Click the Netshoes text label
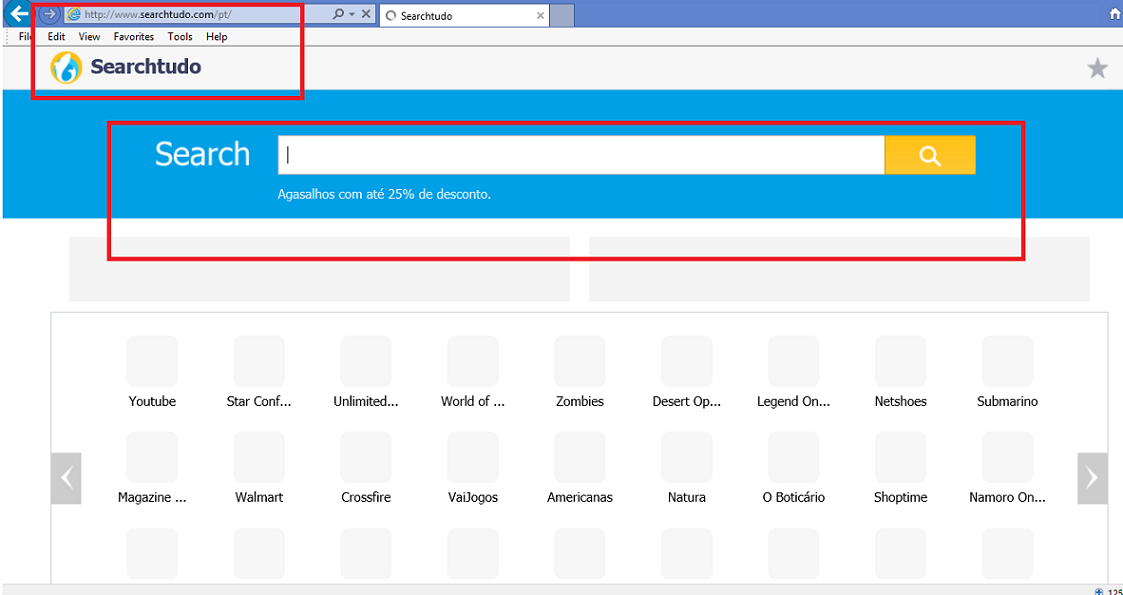The width and height of the screenshot is (1123, 595). coord(901,401)
